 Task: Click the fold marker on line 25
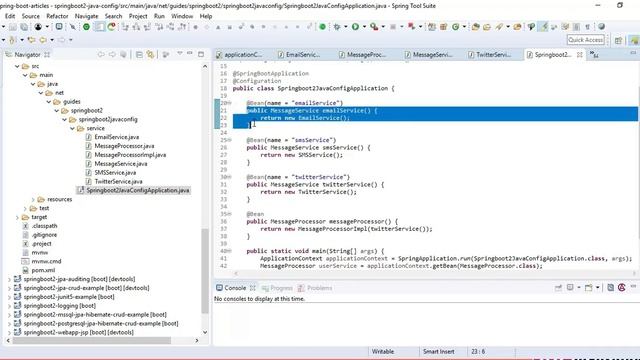click(229, 140)
